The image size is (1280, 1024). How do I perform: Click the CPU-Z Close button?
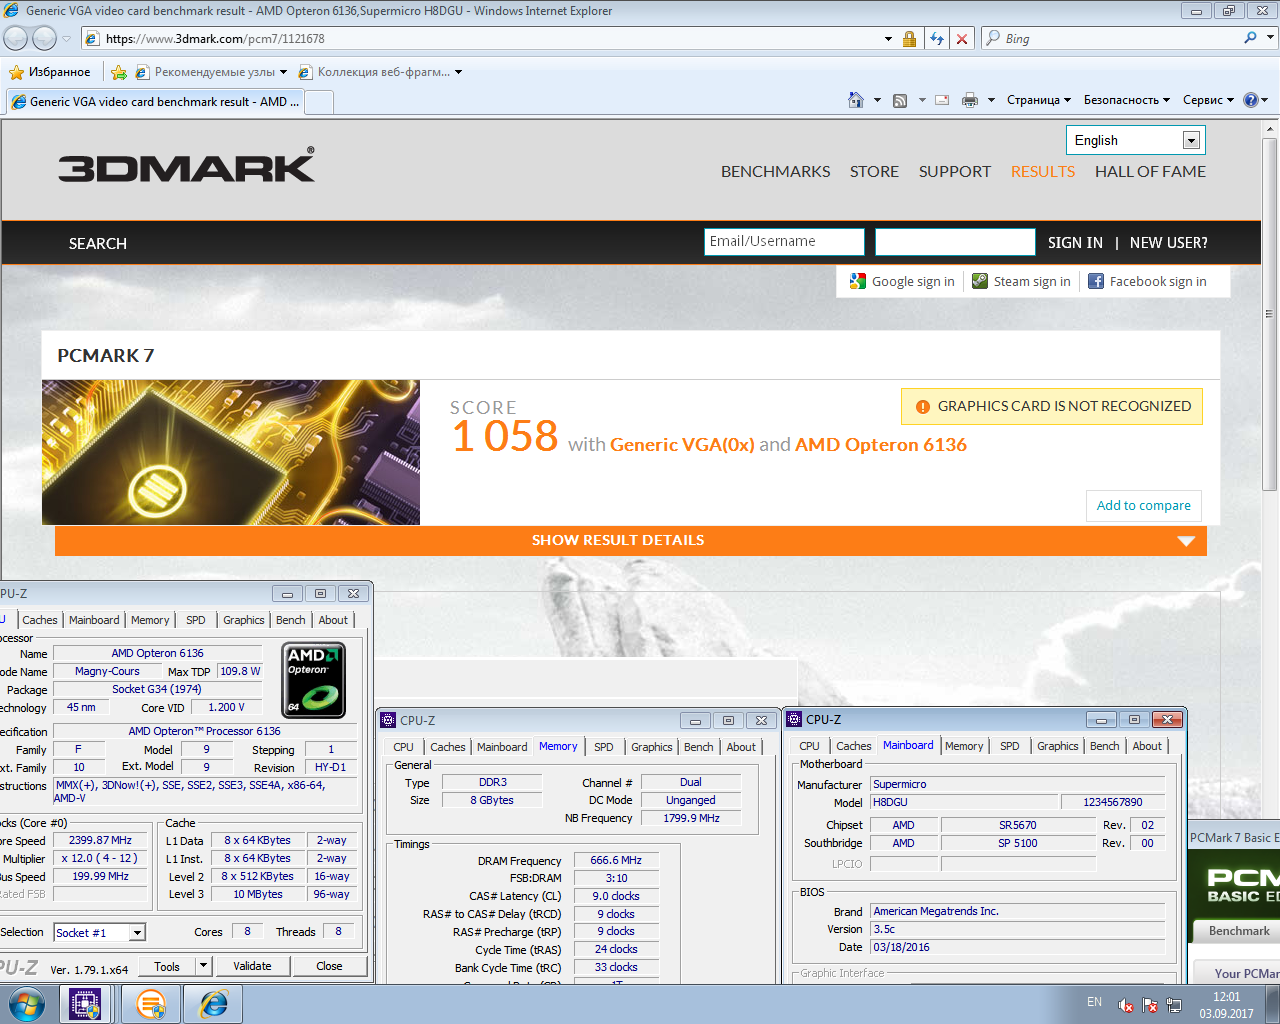[329, 966]
